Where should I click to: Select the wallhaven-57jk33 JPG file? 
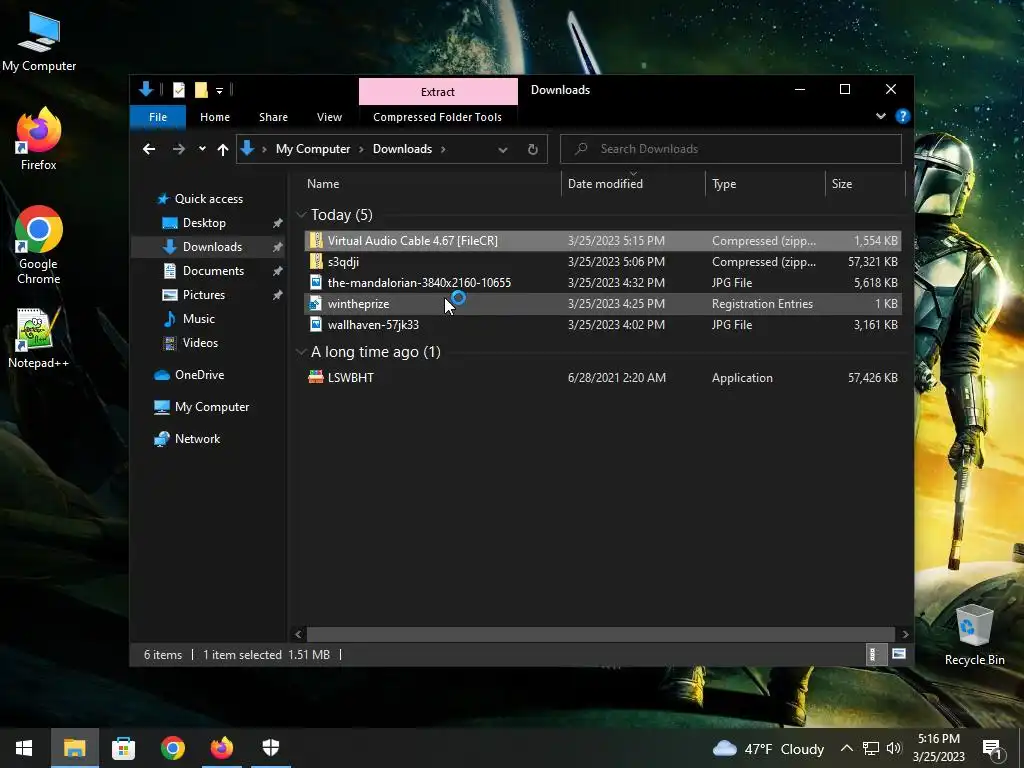coord(602,325)
